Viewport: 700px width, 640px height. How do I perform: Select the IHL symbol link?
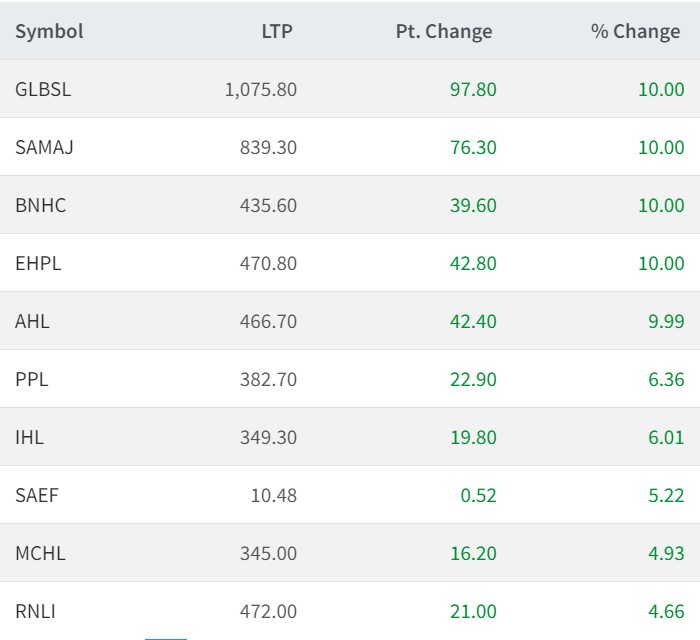tap(30, 437)
